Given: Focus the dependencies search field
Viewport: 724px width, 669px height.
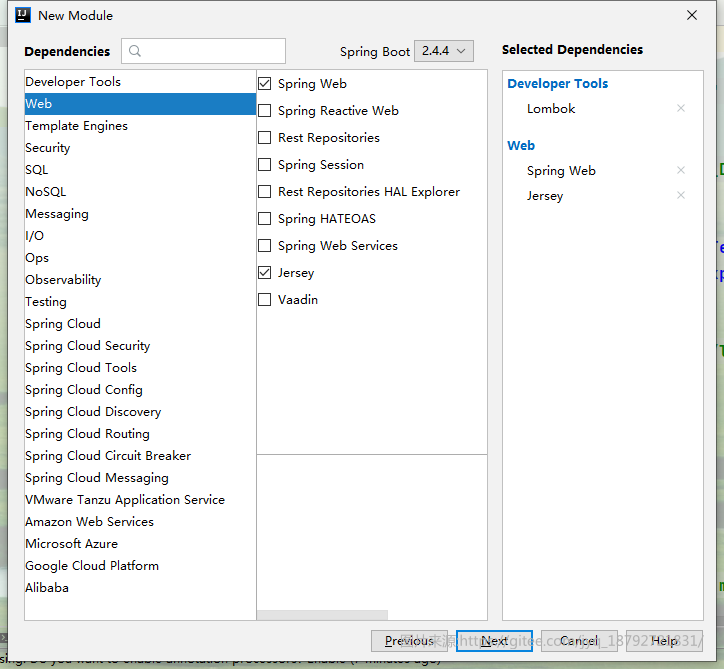Looking at the screenshot, I should [203, 51].
